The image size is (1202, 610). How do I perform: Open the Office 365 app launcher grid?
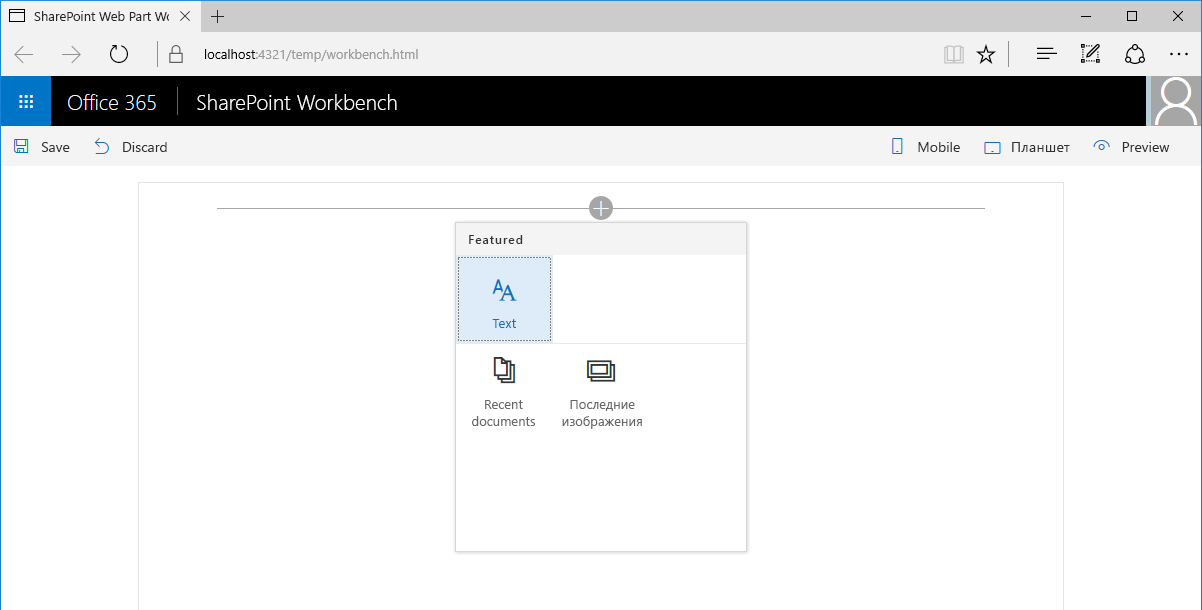click(x=26, y=102)
